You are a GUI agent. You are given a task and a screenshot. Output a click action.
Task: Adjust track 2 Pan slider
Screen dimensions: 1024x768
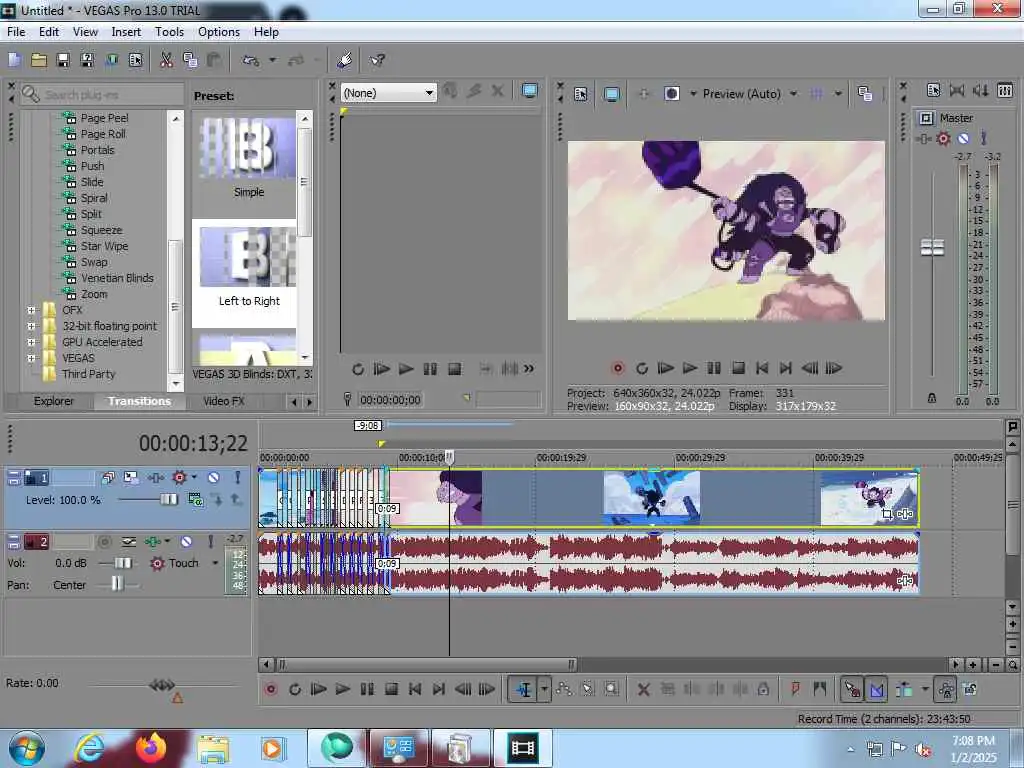[117, 584]
